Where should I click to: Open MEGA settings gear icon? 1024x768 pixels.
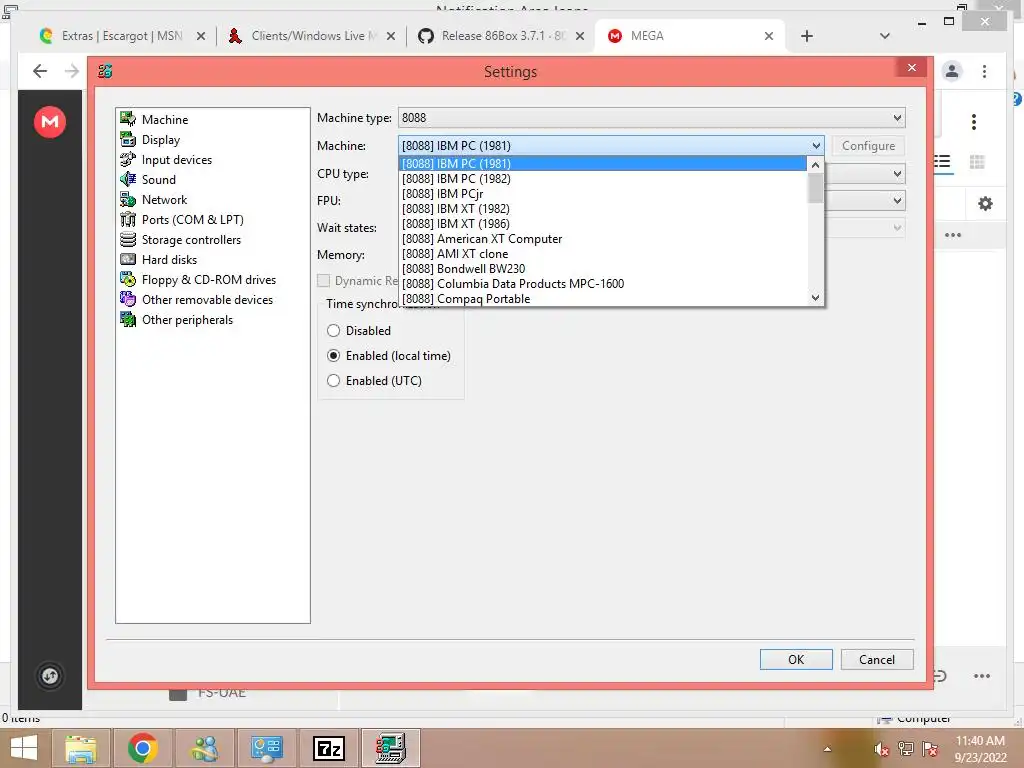[985, 204]
